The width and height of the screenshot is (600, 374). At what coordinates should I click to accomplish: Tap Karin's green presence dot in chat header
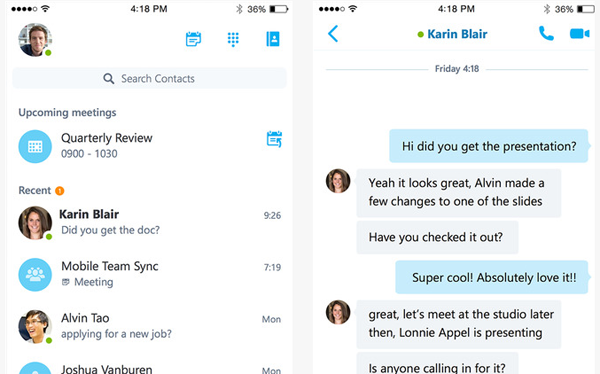pyautogui.click(x=421, y=34)
